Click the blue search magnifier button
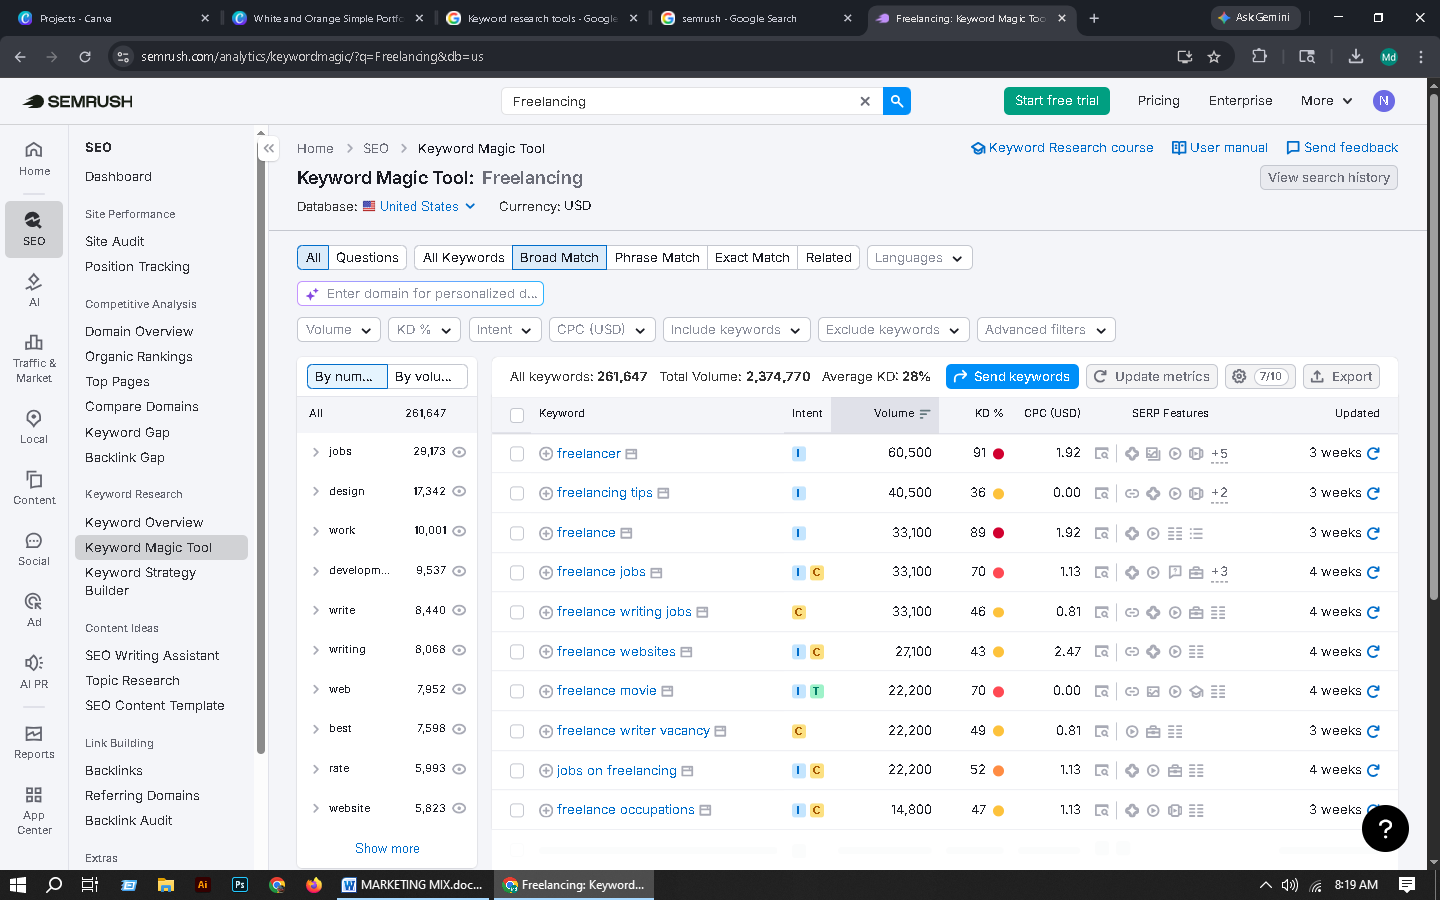Image resolution: width=1440 pixels, height=900 pixels. 897,101
